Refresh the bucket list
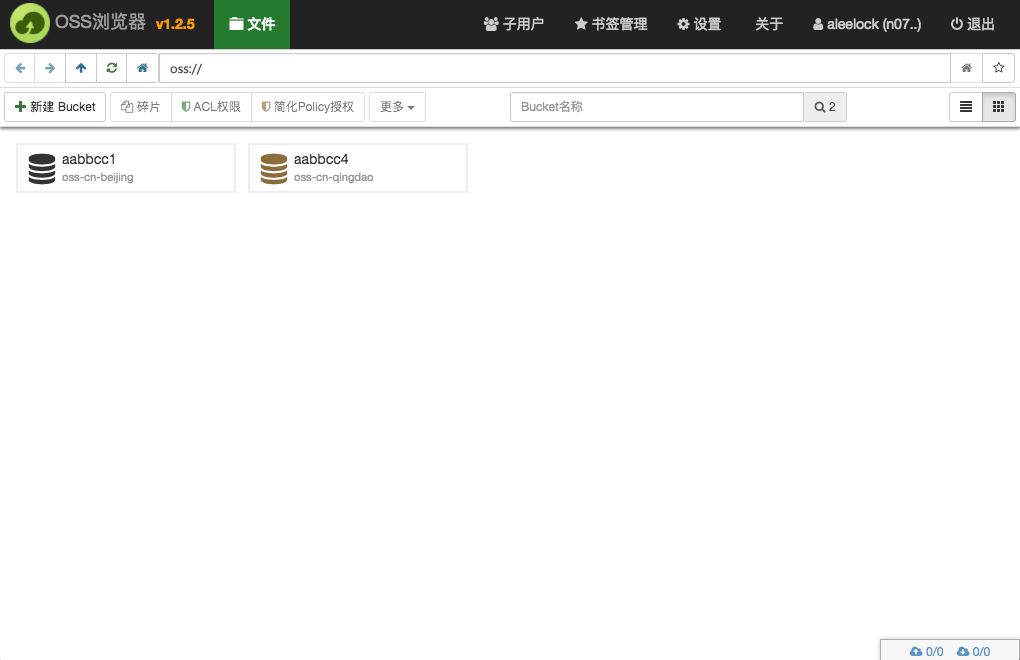 tap(111, 67)
